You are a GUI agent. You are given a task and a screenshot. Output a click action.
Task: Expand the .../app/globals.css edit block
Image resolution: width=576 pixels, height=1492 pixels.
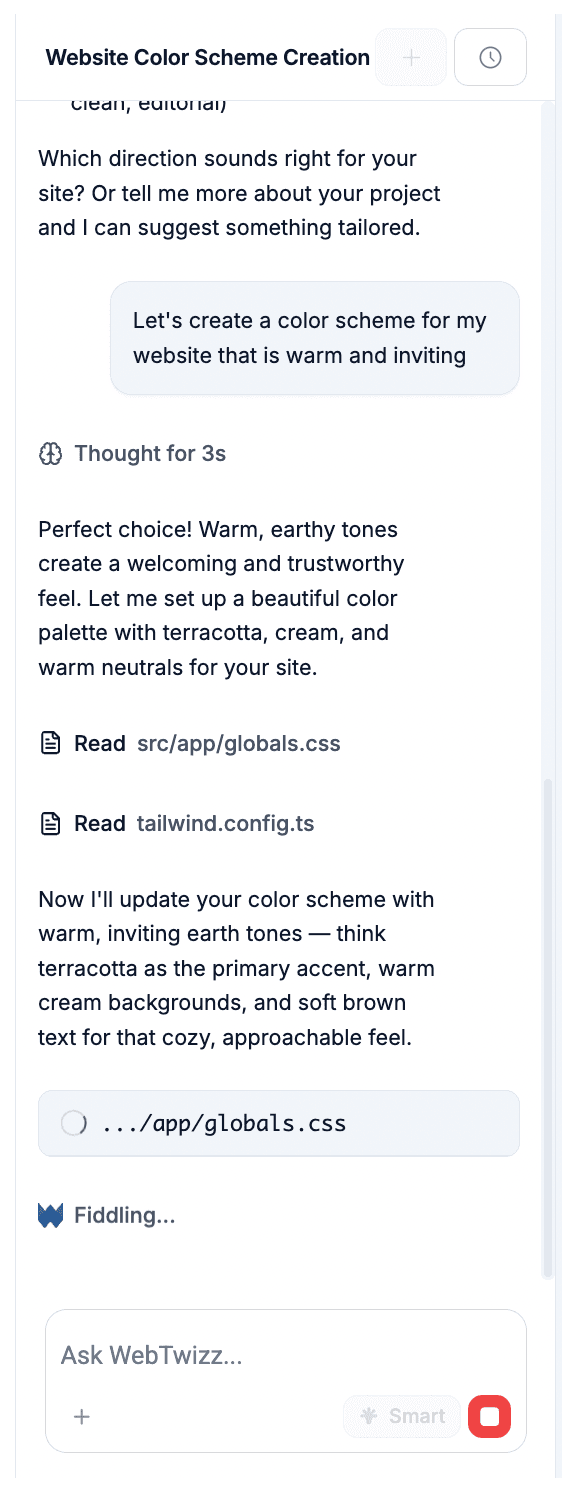pos(279,1123)
